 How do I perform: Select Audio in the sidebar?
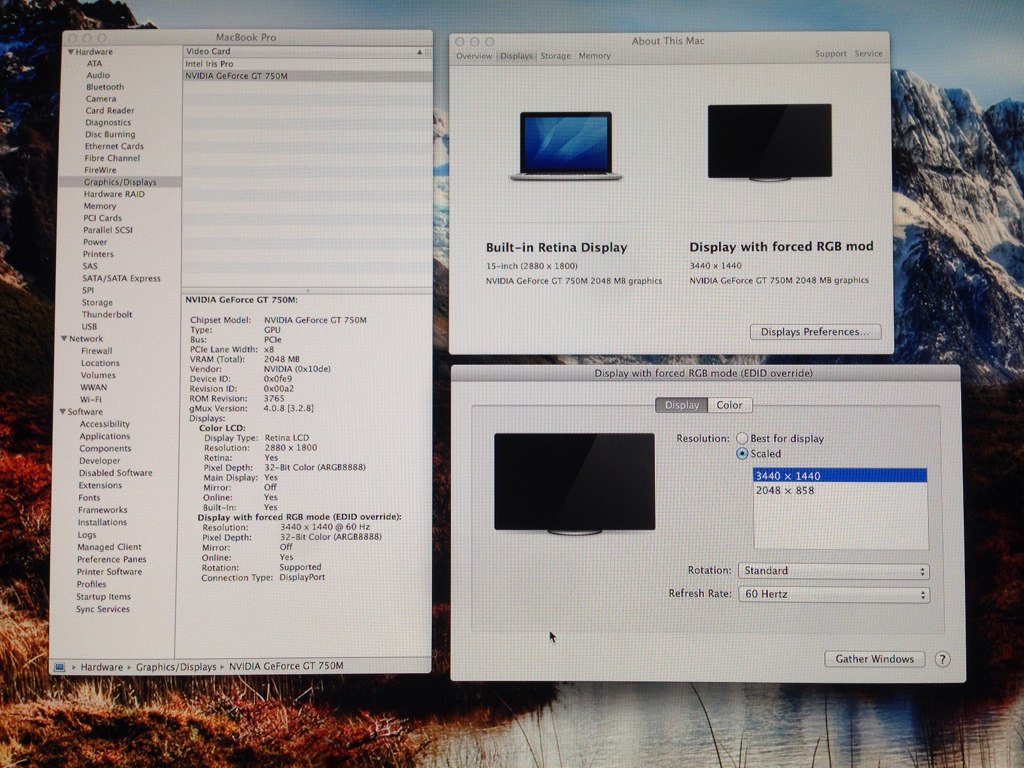(98, 75)
